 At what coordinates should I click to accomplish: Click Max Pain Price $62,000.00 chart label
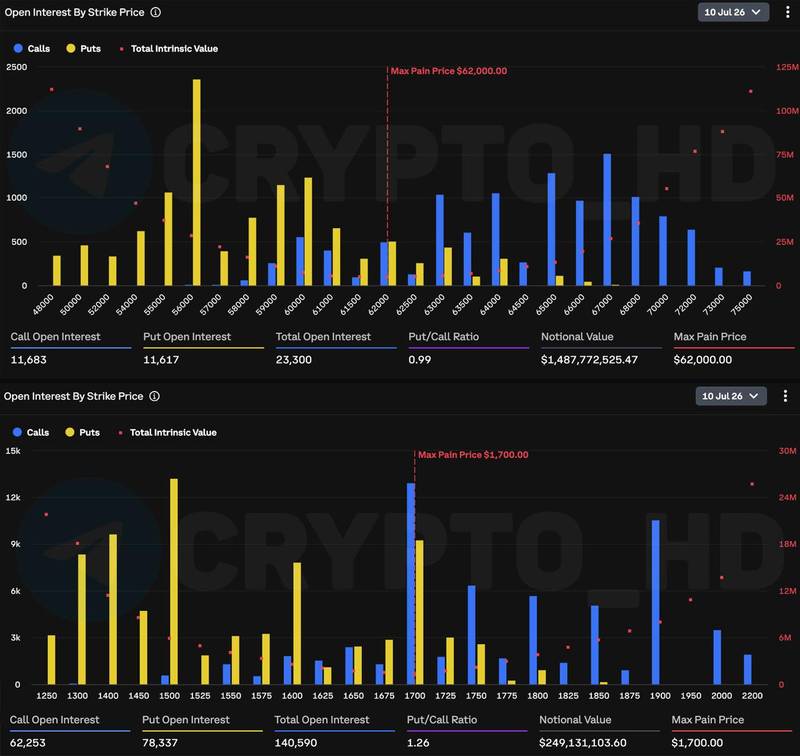tap(449, 71)
